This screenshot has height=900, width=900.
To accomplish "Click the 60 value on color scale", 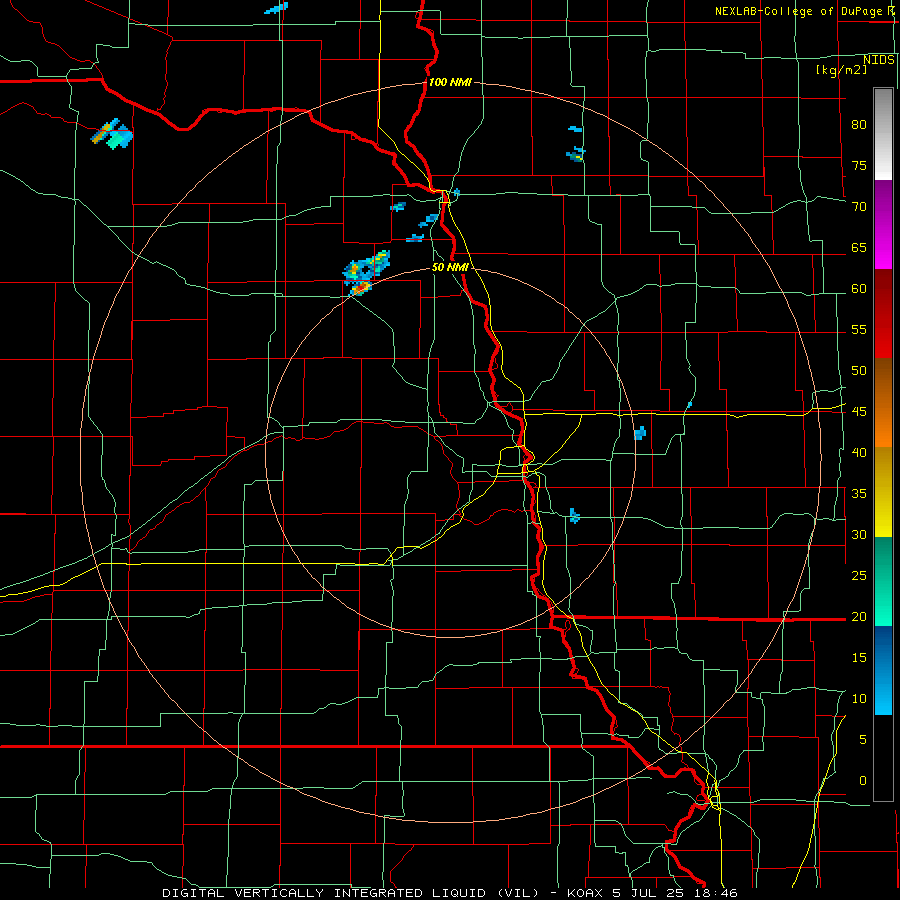I will (859, 289).
